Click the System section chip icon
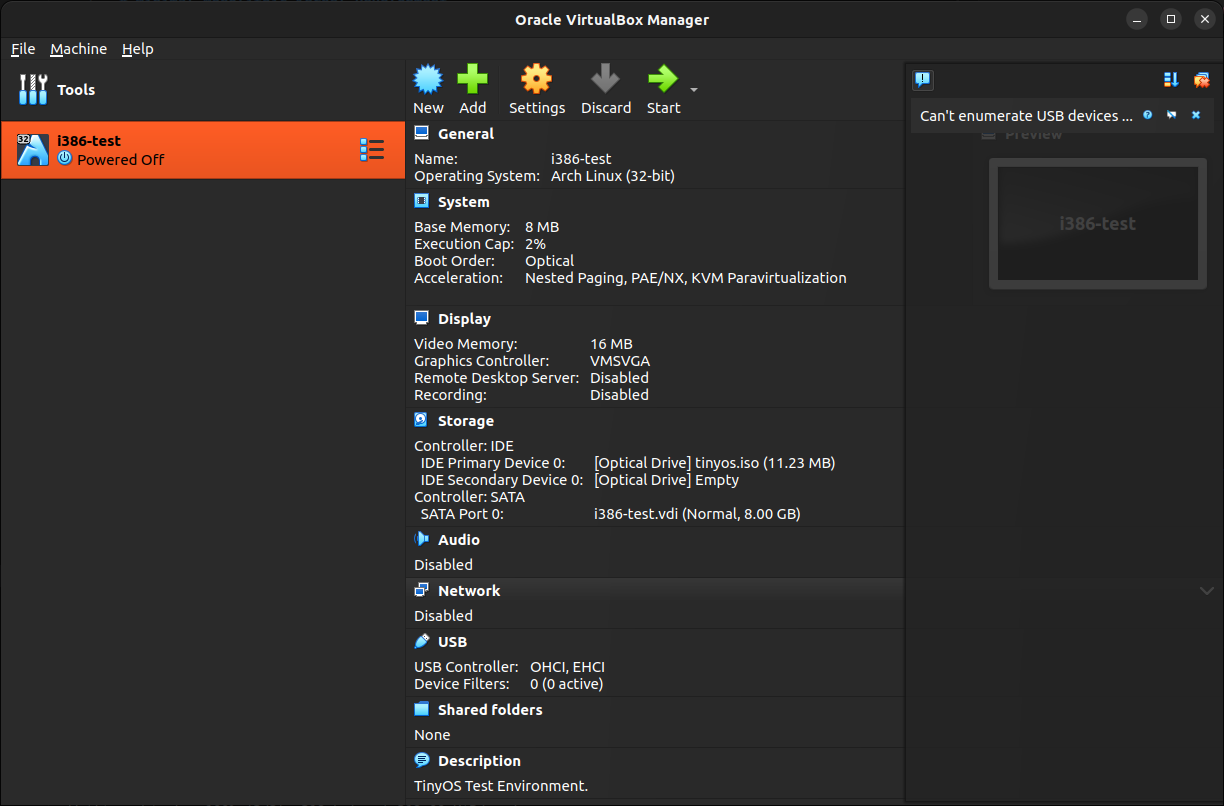 (422, 201)
